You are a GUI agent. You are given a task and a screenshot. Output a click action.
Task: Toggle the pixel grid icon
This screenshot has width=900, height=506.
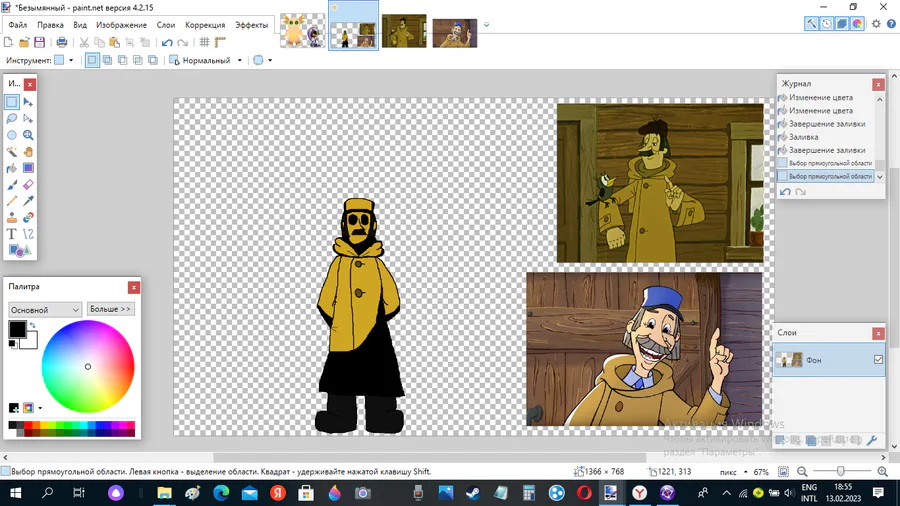pos(204,42)
